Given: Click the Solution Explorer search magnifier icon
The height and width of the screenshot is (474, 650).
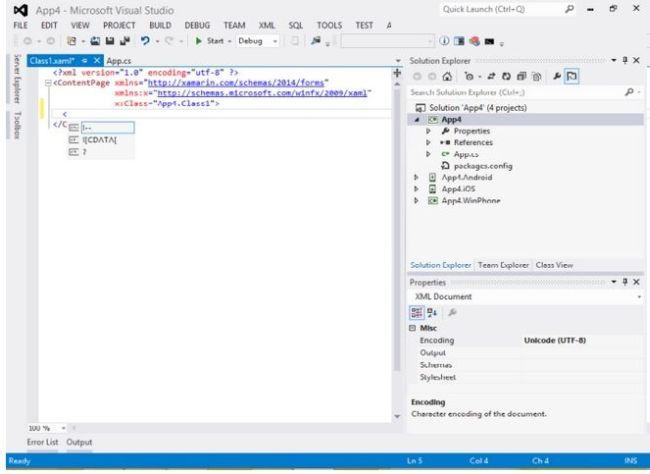Looking at the screenshot, I should tap(629, 92).
